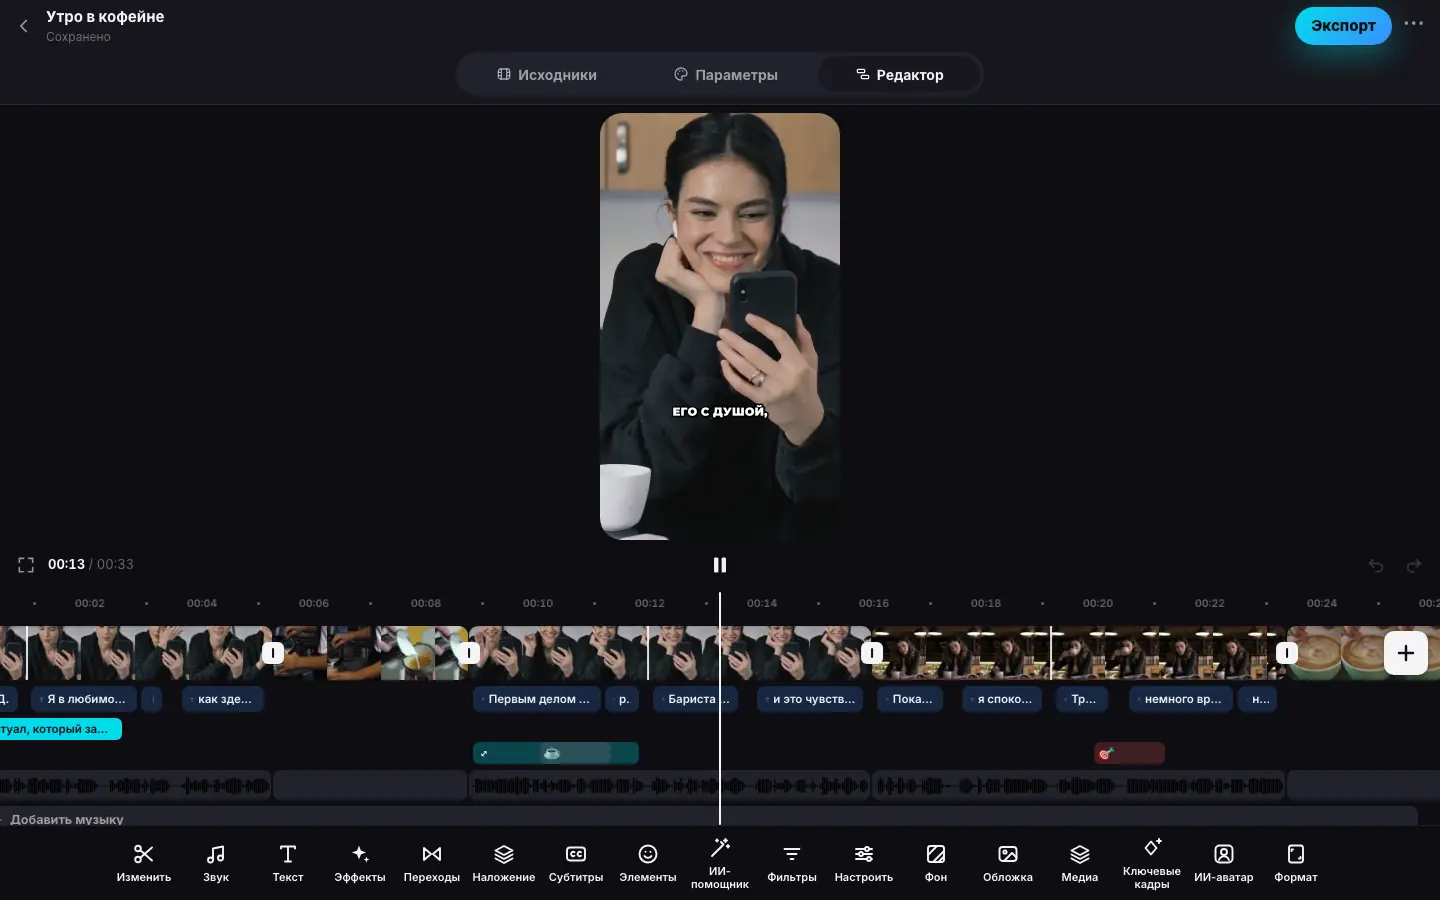Open the Медиа tool
This screenshot has height=900, width=1440.
pos(1080,863)
